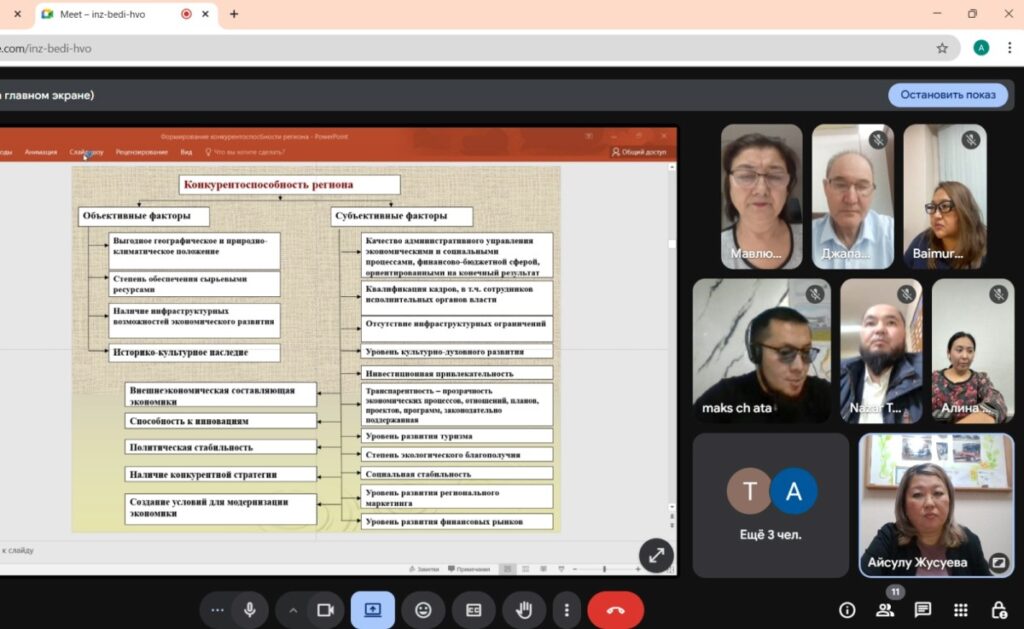Raise your hand in the meeting
The image size is (1024, 629).
[523, 610]
